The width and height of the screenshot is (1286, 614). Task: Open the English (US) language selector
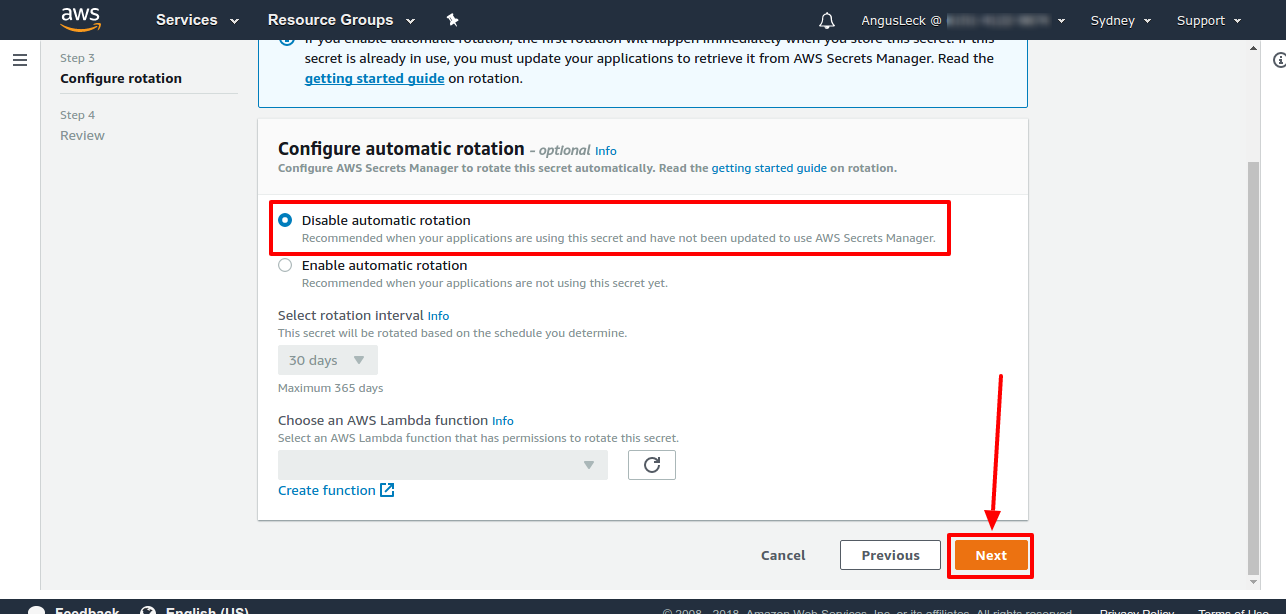click(x=194, y=610)
